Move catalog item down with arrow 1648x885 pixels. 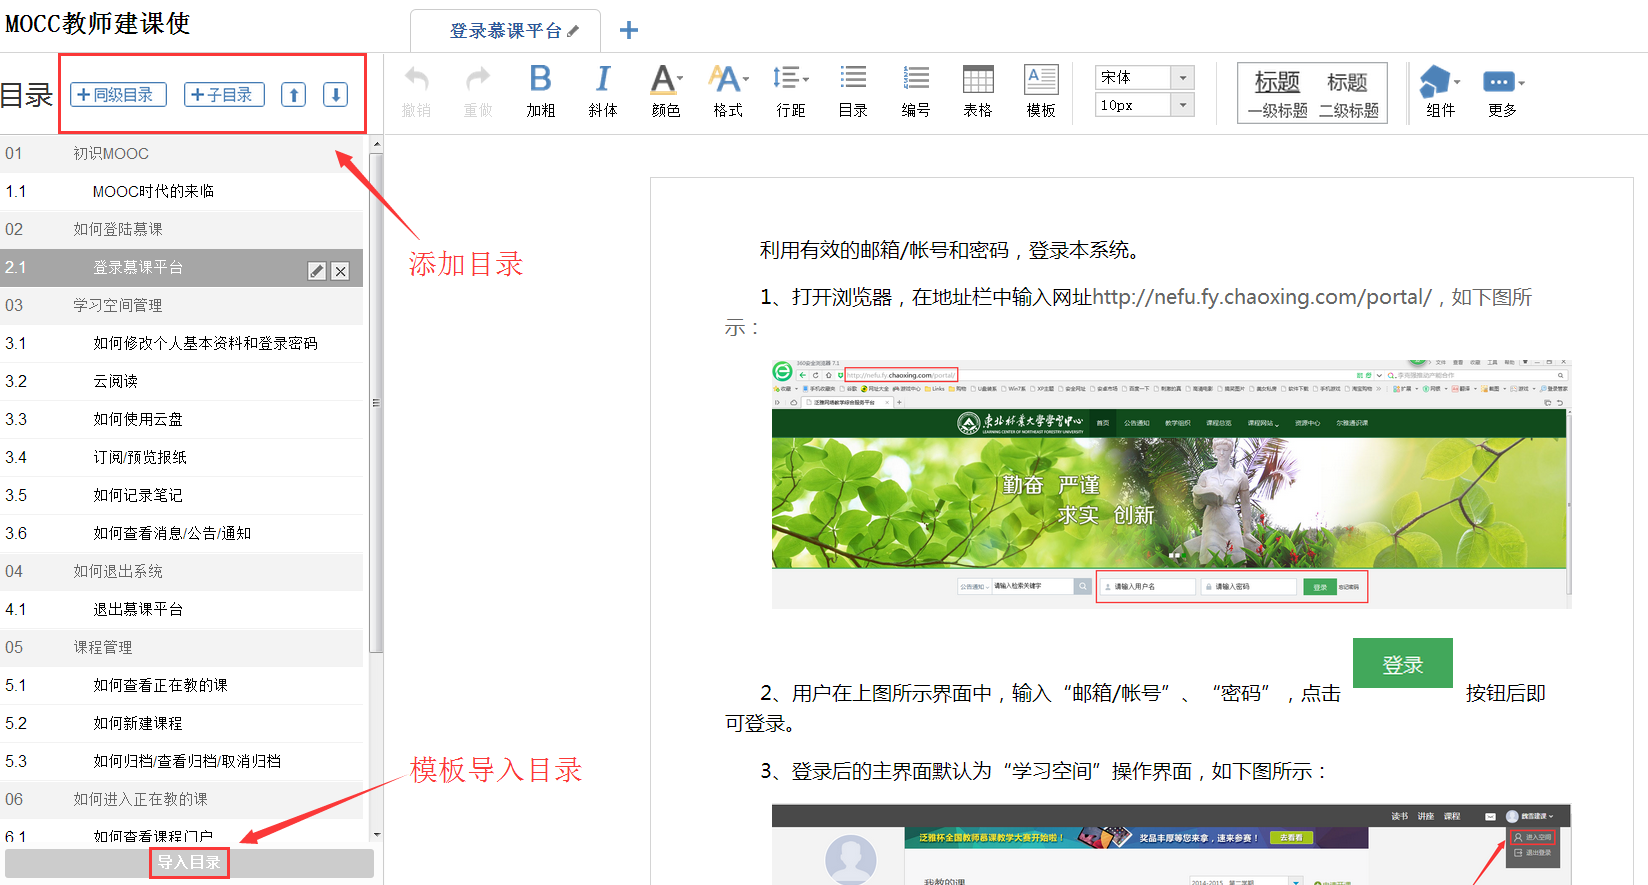336,95
